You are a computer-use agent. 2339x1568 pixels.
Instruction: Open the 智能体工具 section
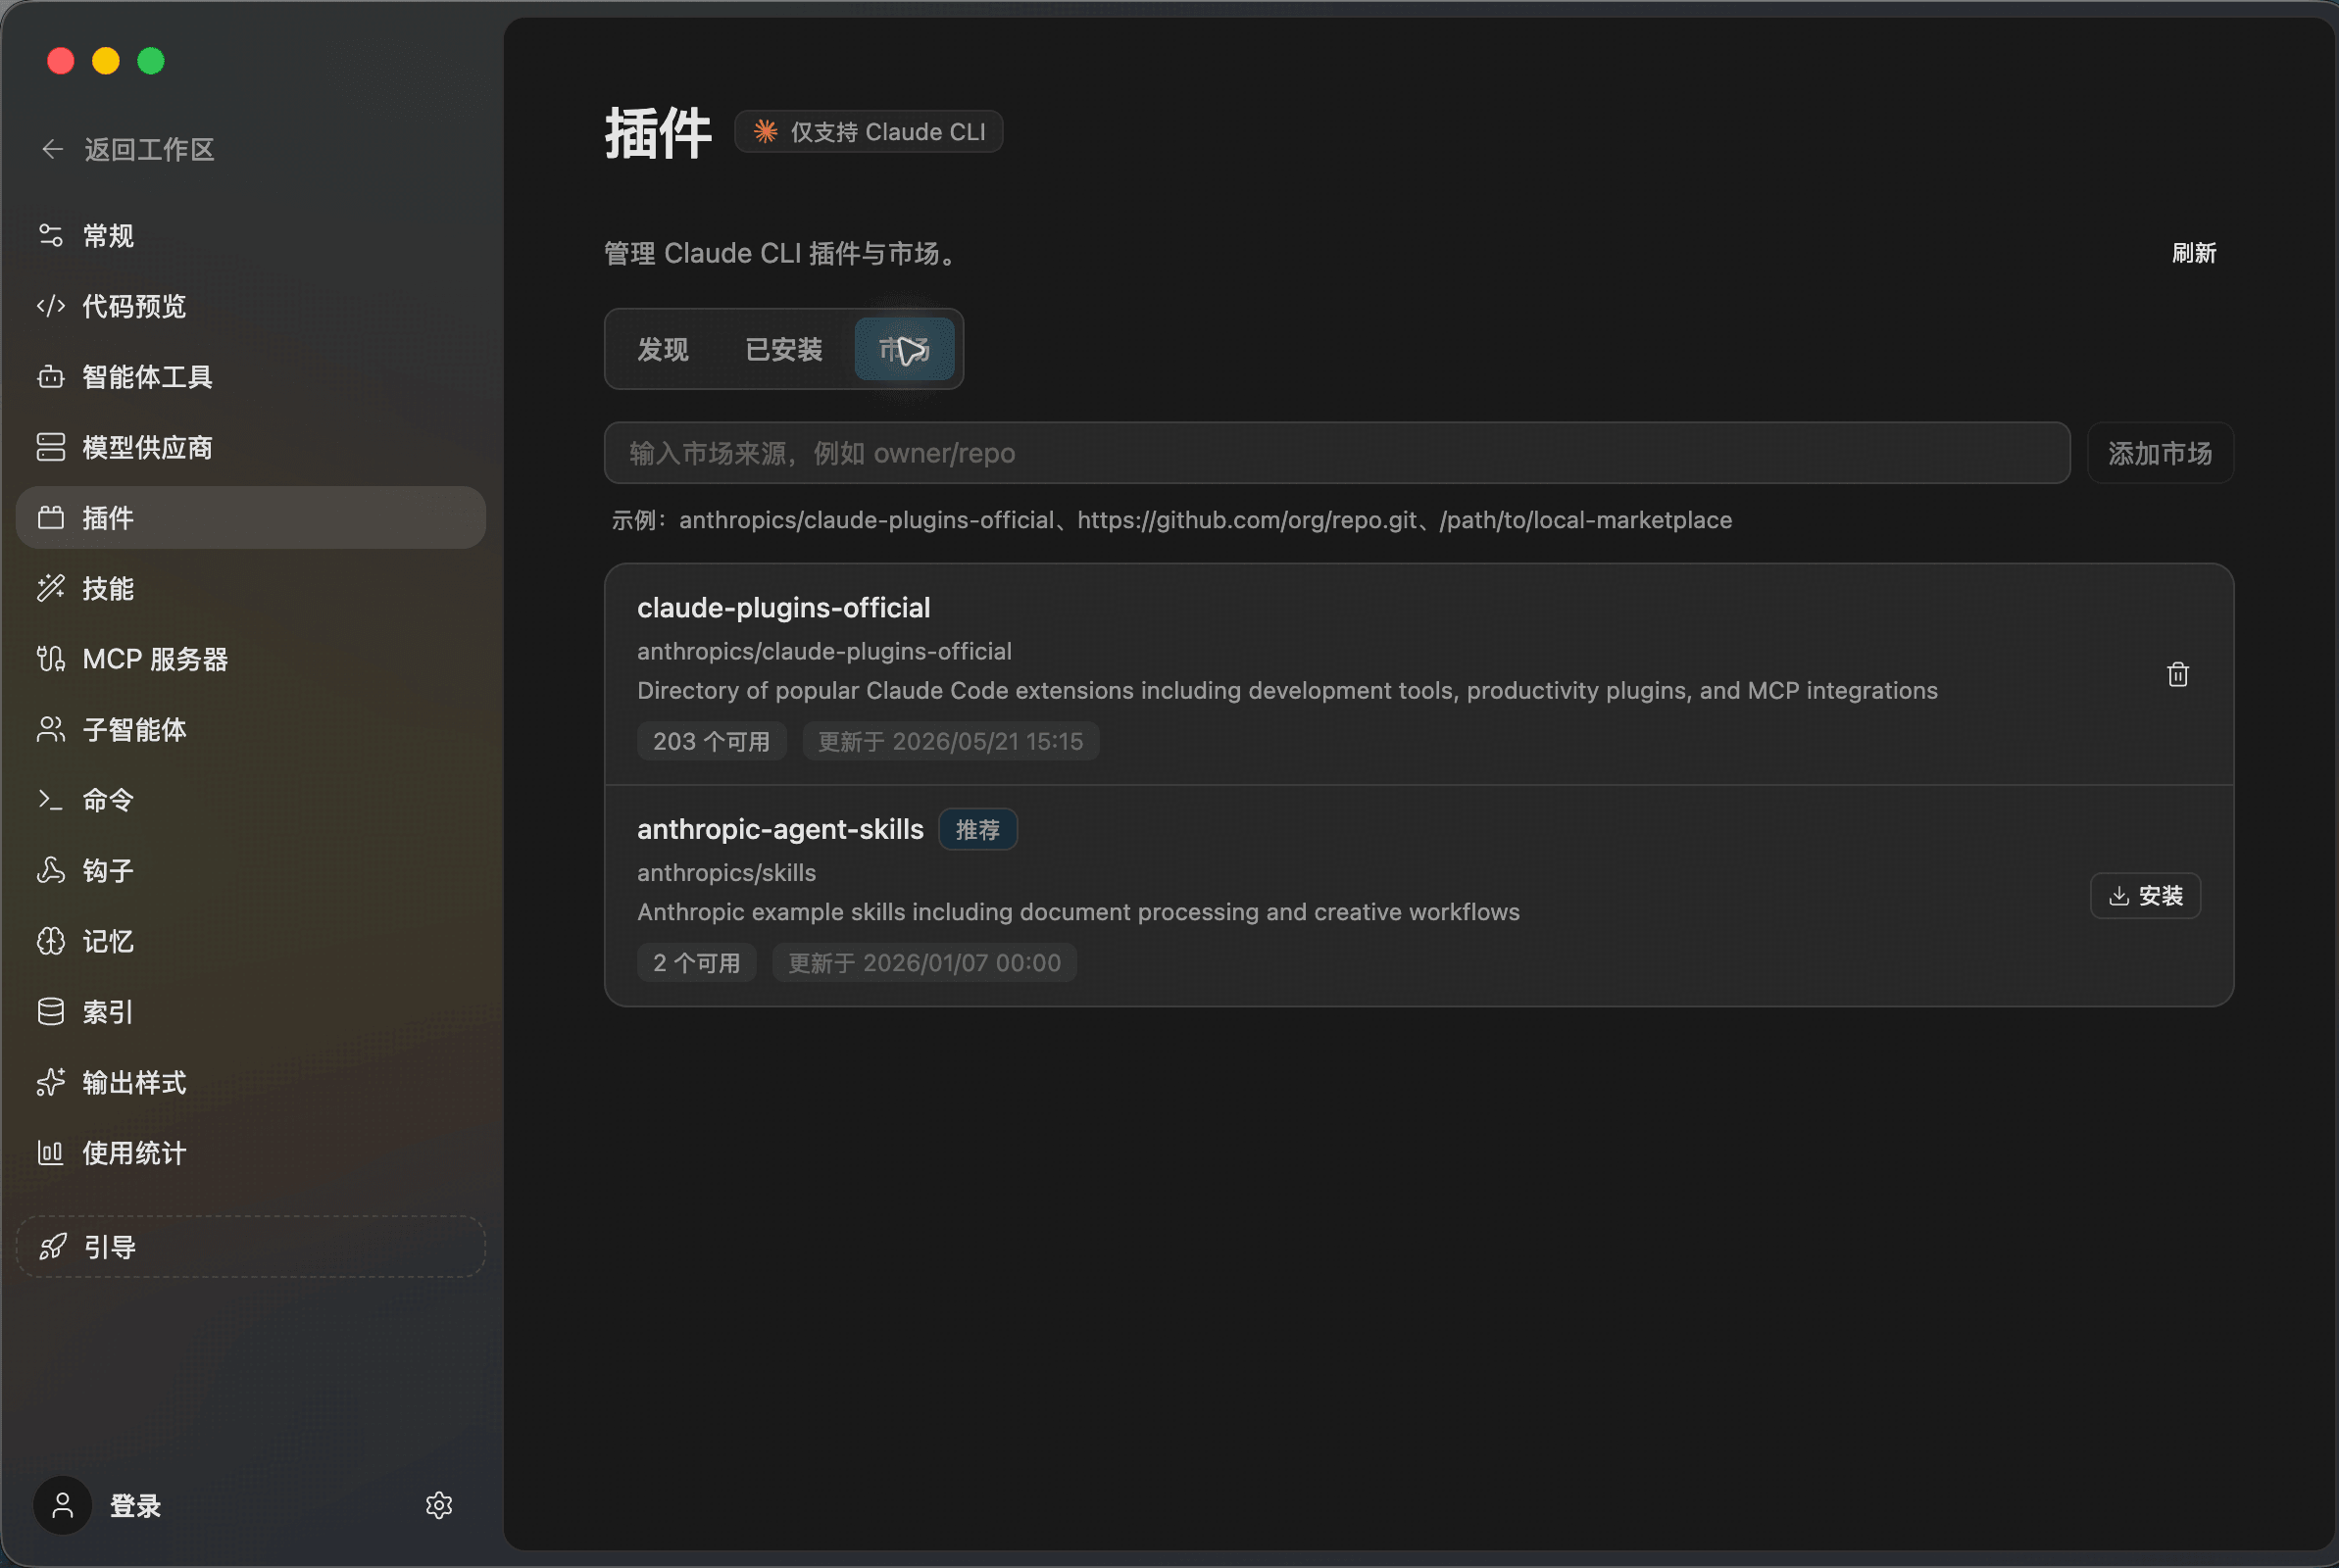click(x=251, y=377)
